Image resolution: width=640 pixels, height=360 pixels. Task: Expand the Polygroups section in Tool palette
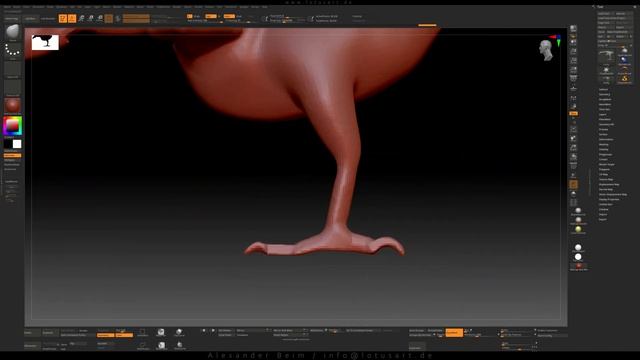coord(605,154)
